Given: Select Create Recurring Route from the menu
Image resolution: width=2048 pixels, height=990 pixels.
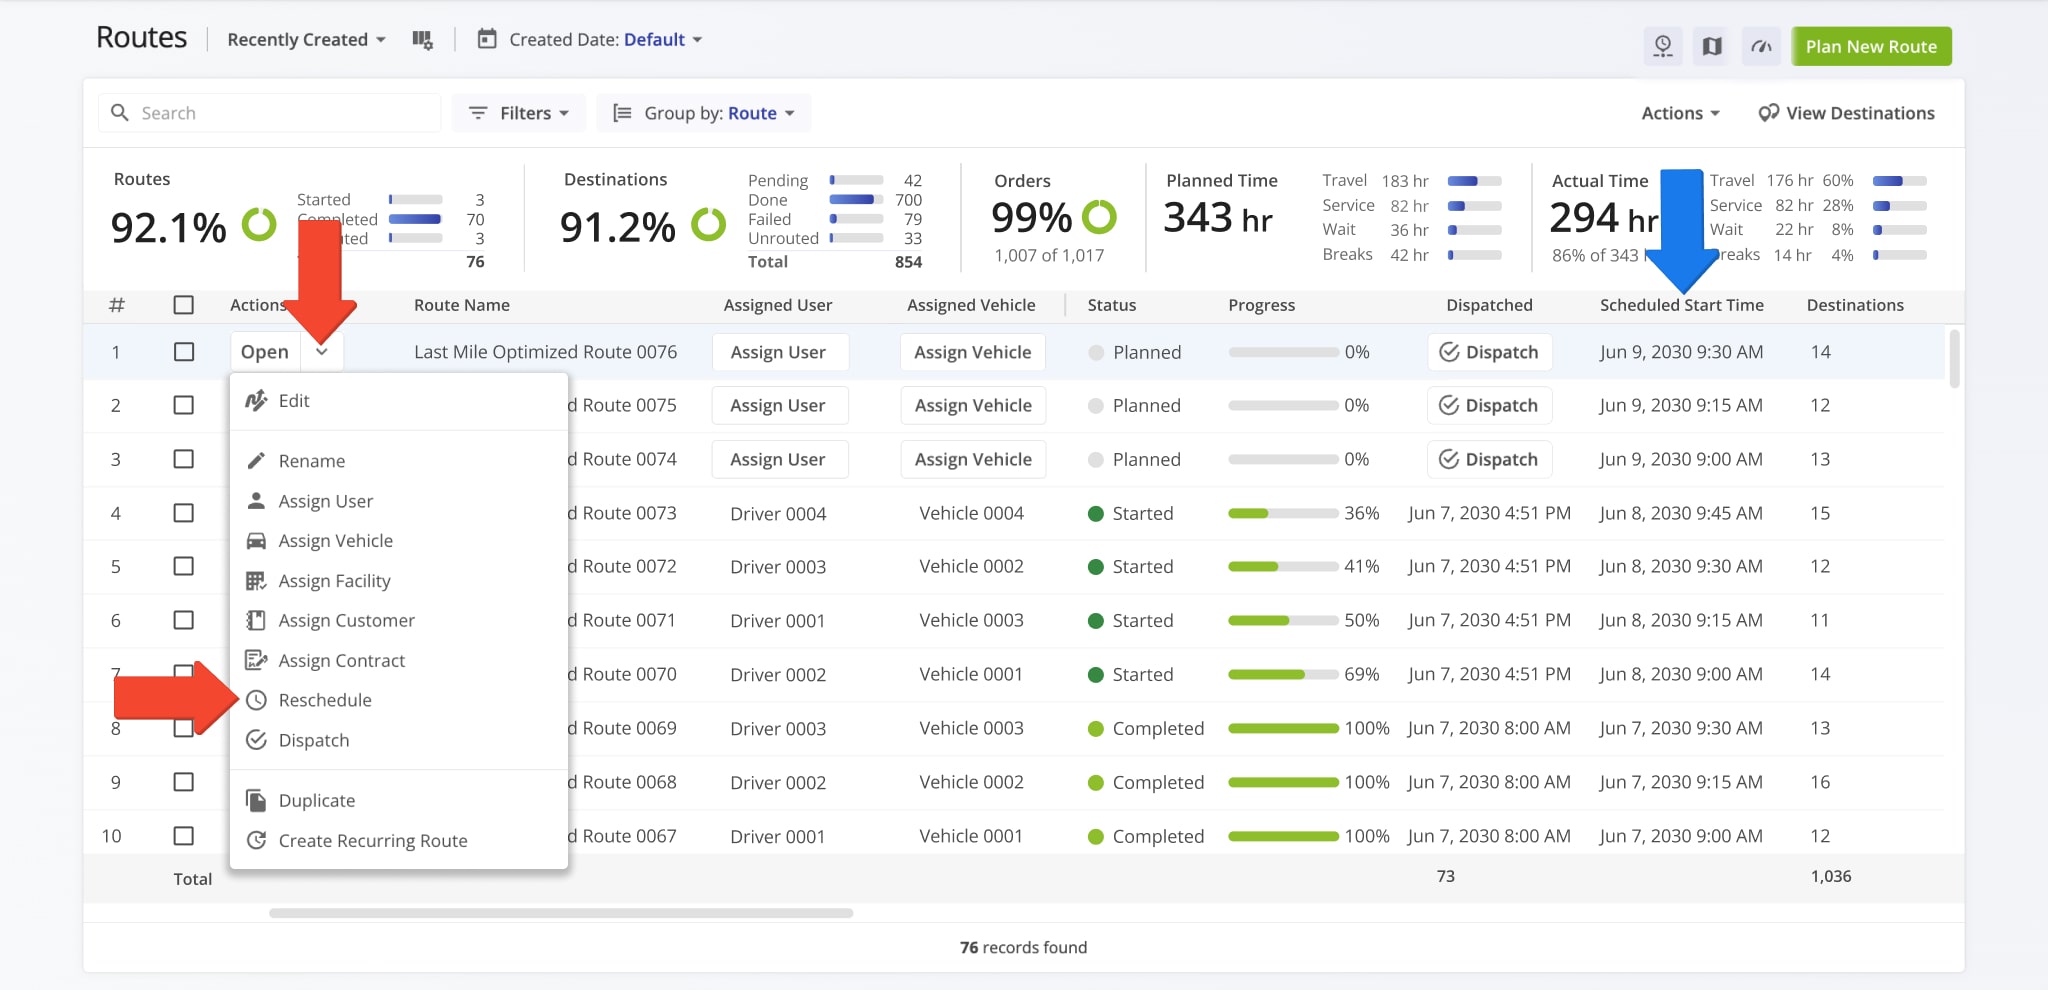Looking at the screenshot, I should (x=372, y=841).
